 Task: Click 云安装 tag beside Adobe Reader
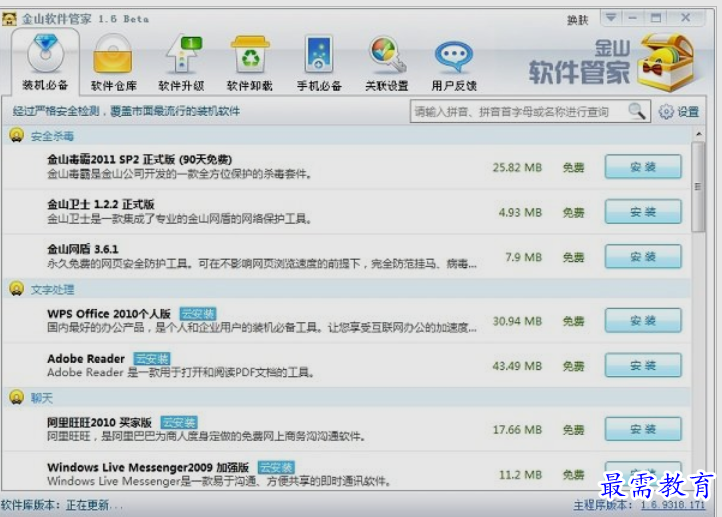[x=152, y=359]
